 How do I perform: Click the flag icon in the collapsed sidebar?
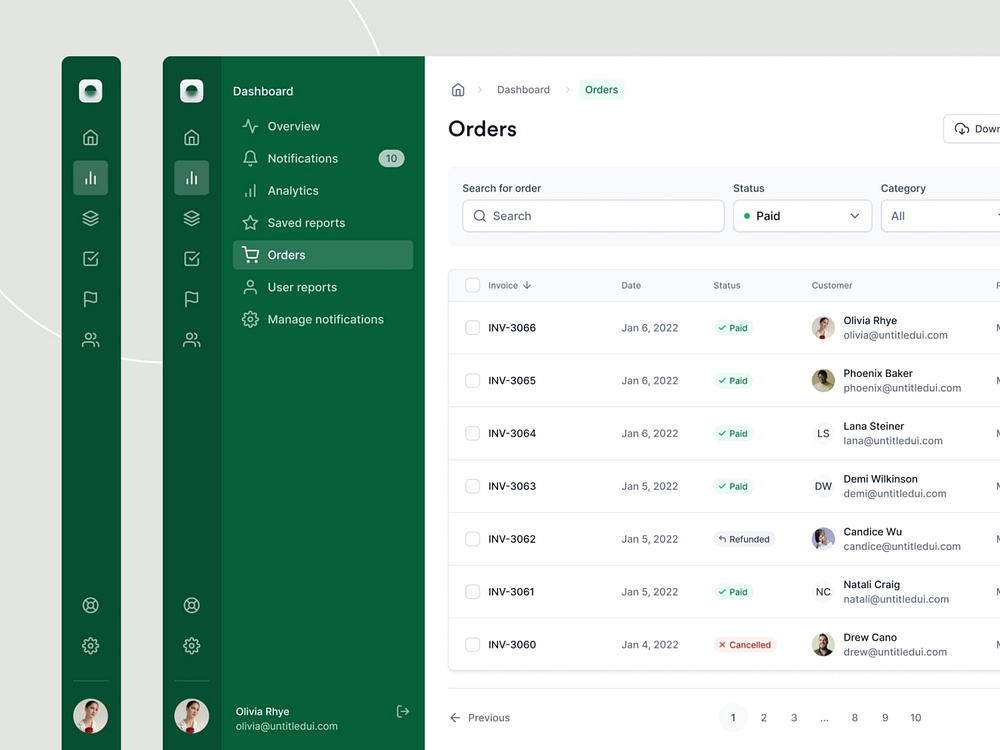click(91, 298)
